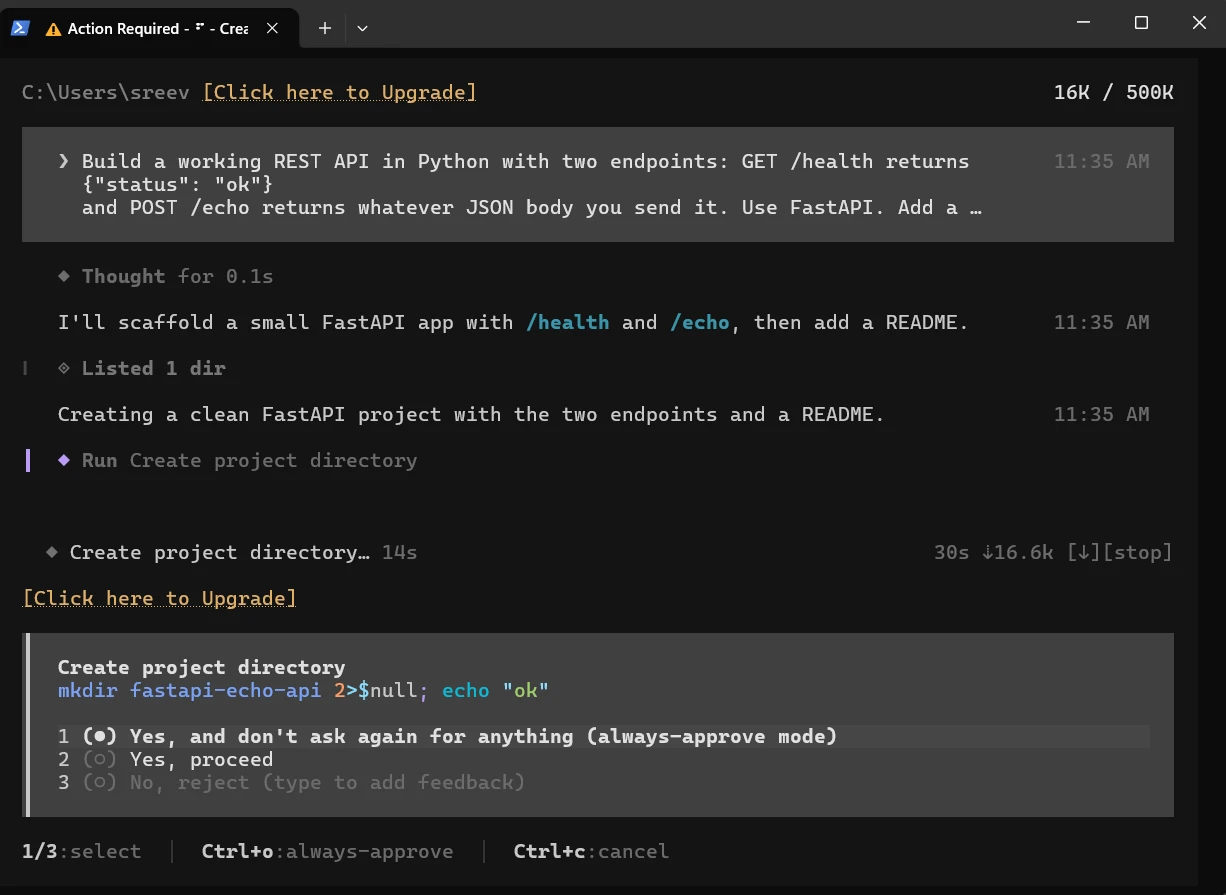
Task: Click the Ctrl+o always-approve hint
Action: pyautogui.click(x=327, y=851)
